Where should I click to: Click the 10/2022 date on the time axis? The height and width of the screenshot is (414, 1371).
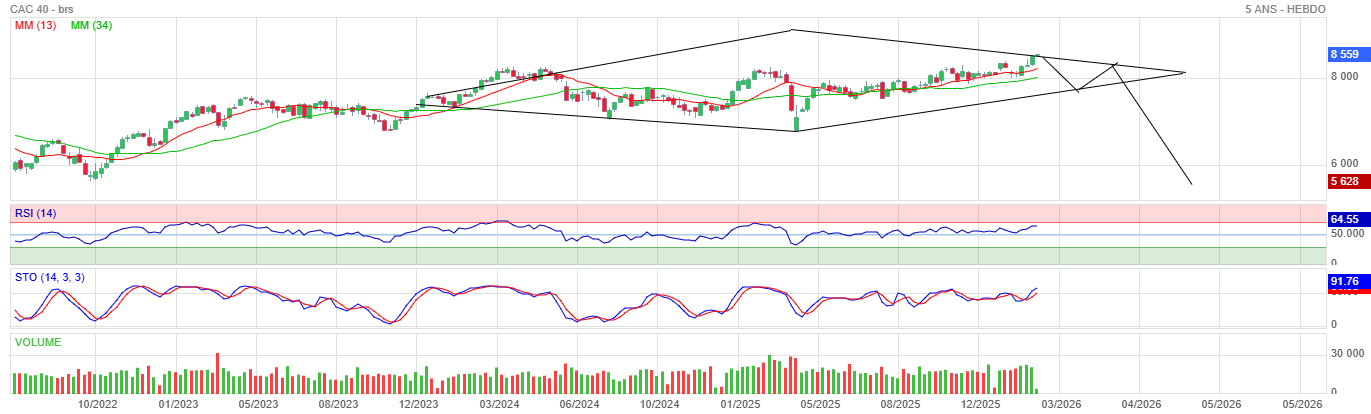click(97, 404)
